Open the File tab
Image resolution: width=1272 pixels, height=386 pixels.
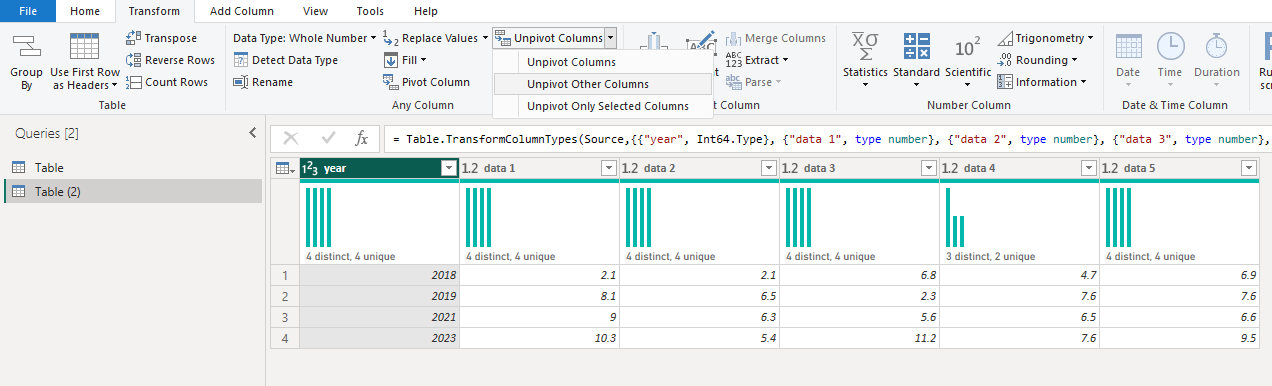coord(27,11)
